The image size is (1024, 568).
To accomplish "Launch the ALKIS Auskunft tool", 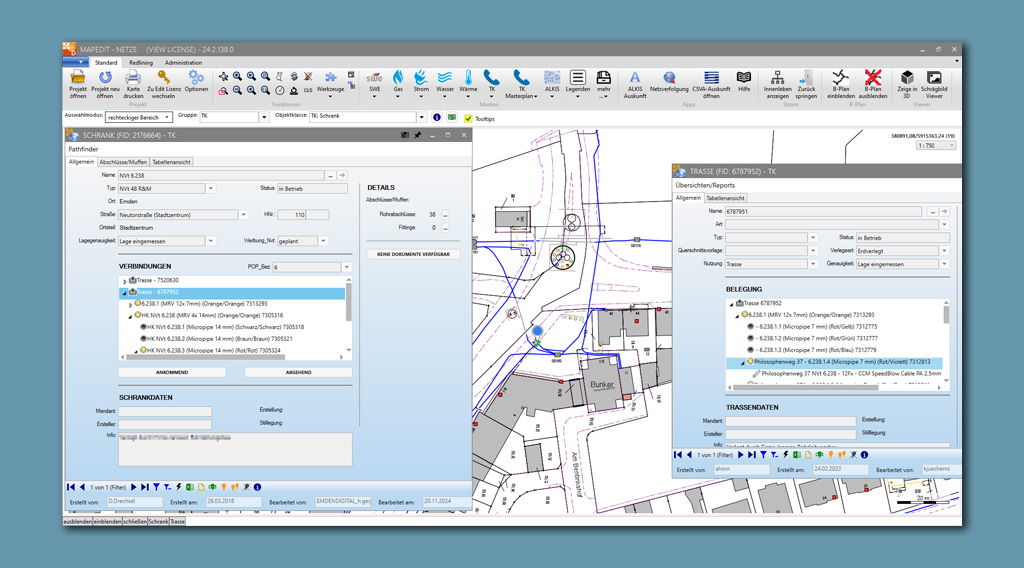I will (x=635, y=78).
